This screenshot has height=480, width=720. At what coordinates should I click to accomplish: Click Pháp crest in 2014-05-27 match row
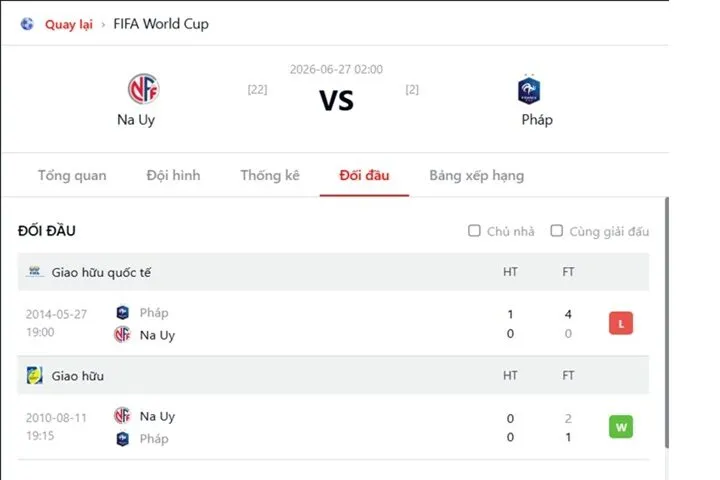(123, 313)
